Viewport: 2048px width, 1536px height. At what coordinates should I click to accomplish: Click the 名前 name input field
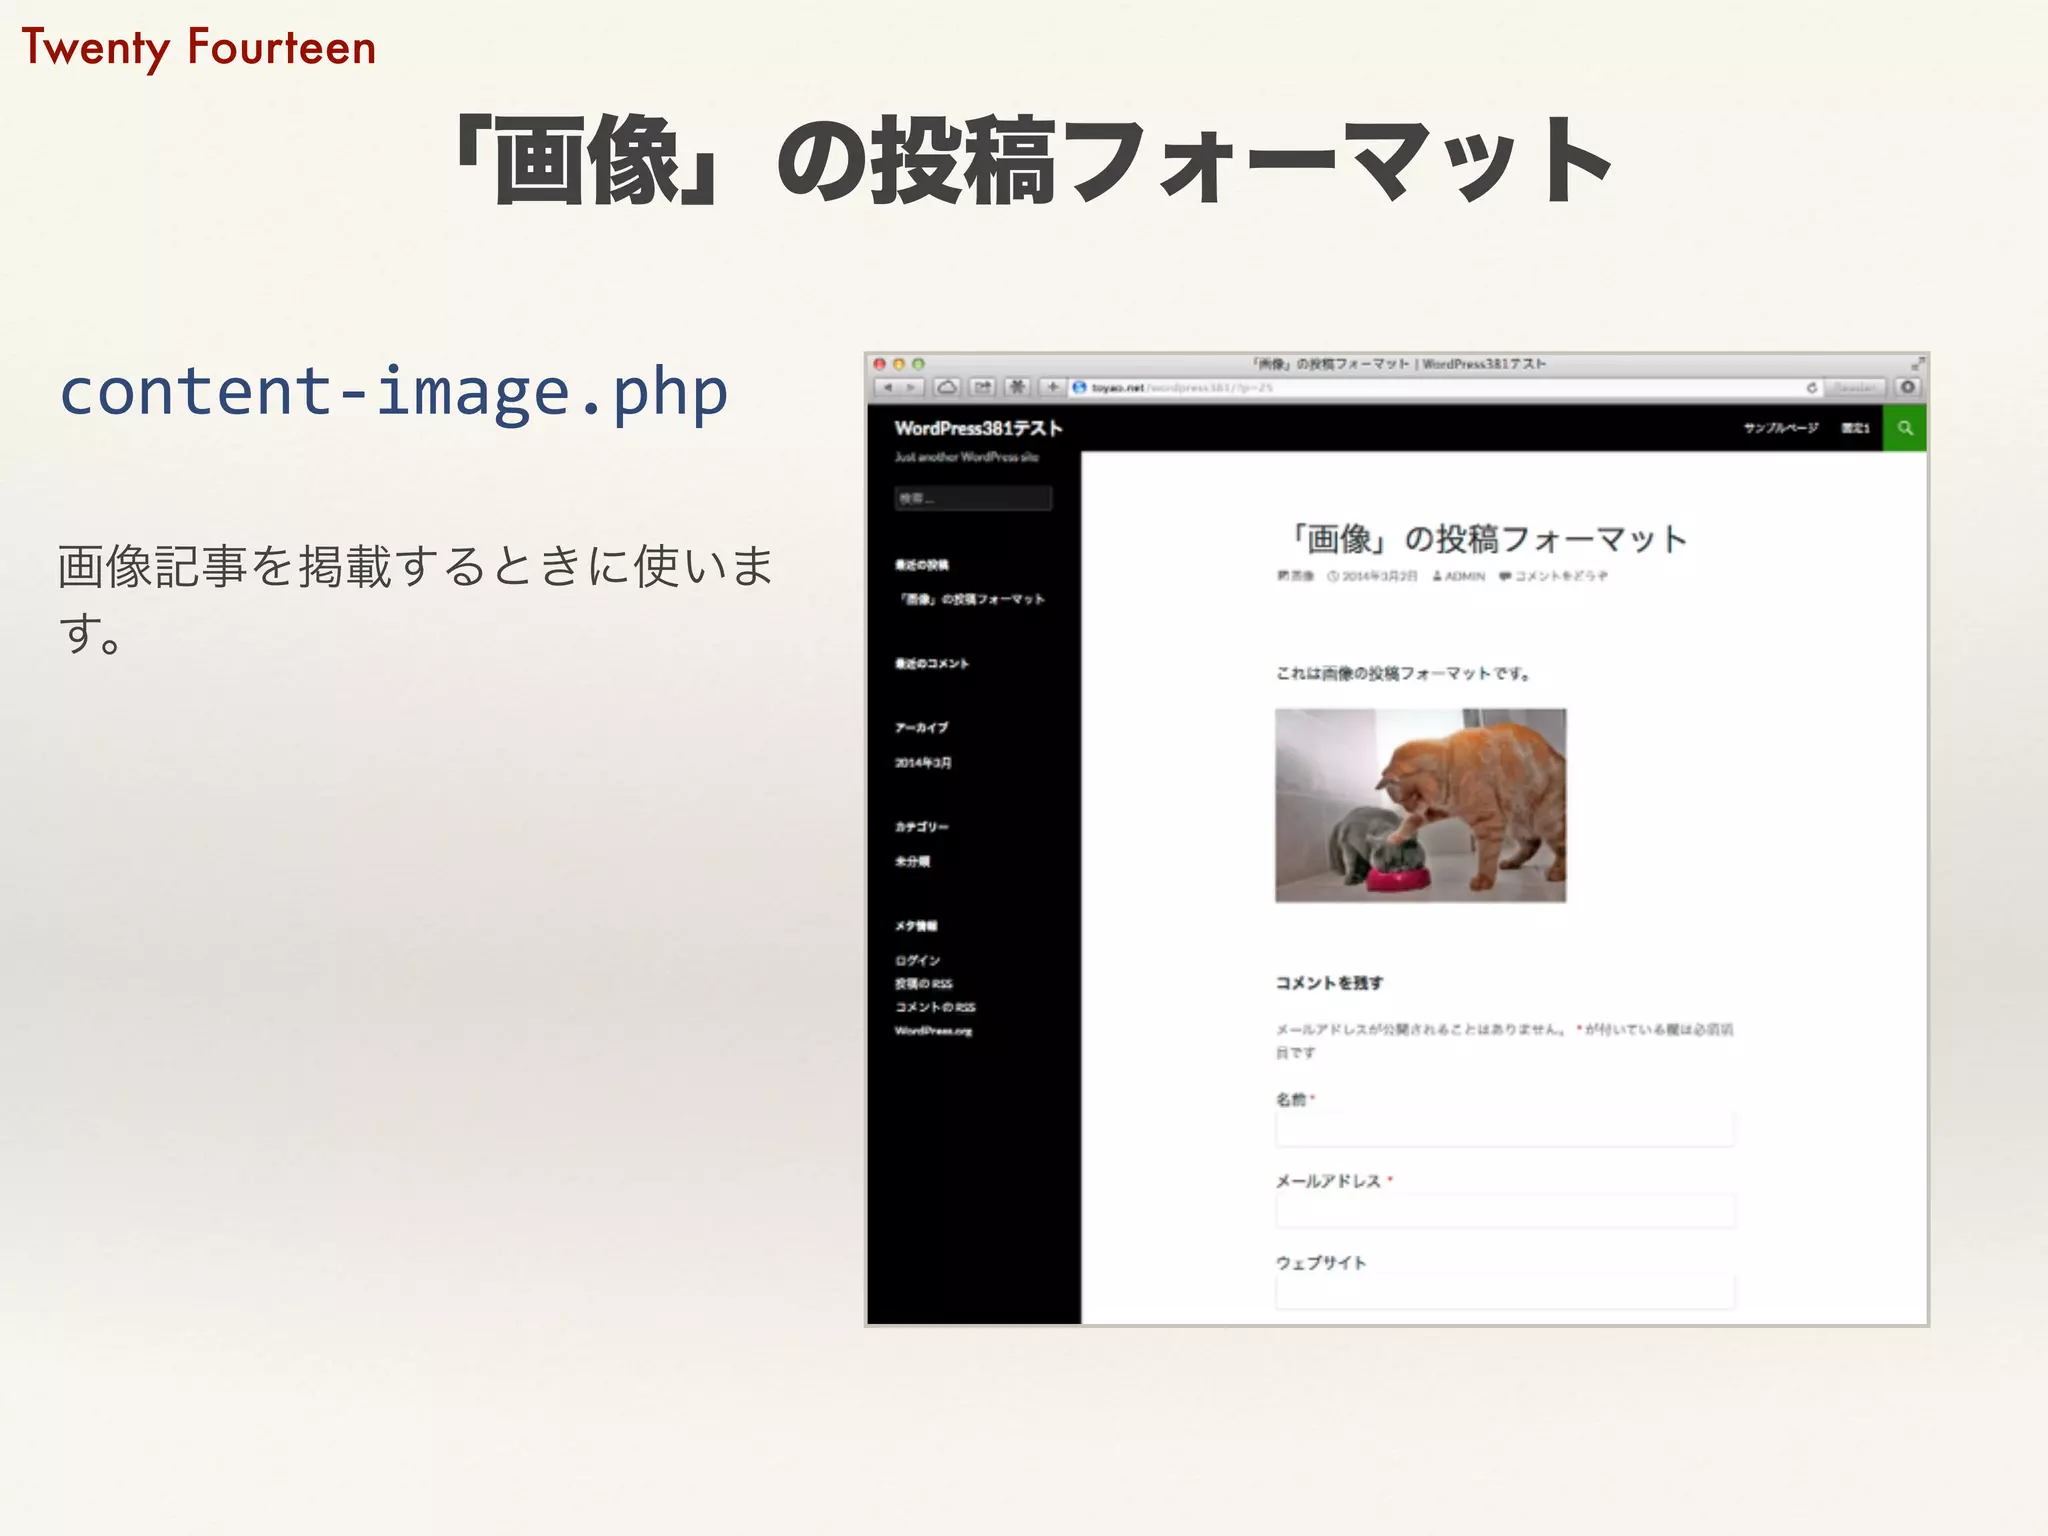(1505, 1130)
